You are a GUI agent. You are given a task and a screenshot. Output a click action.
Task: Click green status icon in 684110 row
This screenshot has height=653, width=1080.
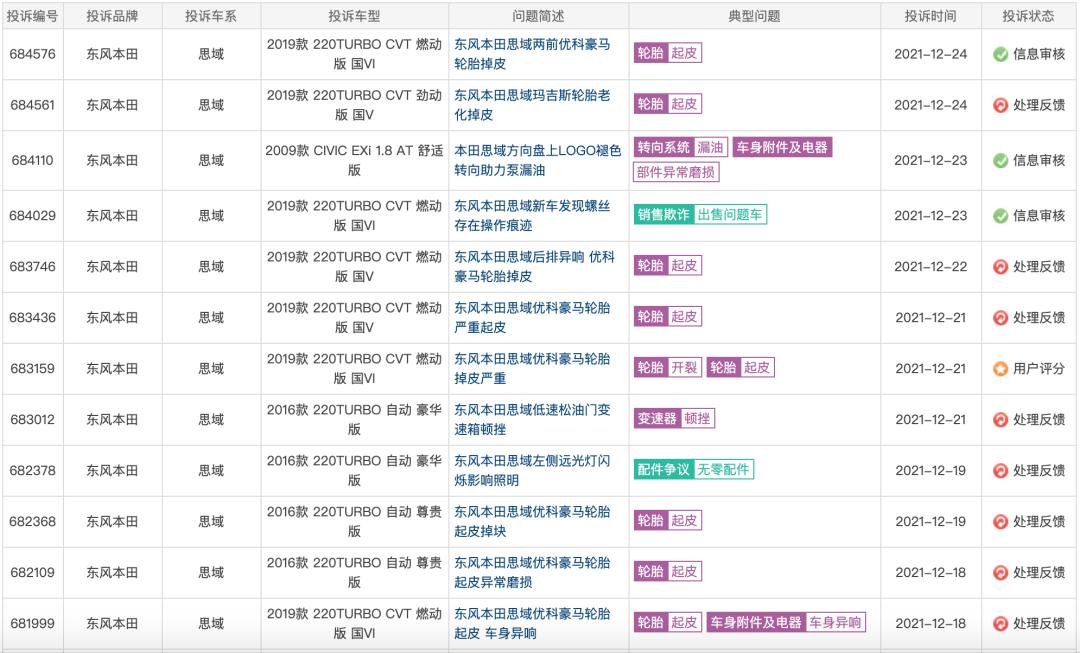(1000, 160)
